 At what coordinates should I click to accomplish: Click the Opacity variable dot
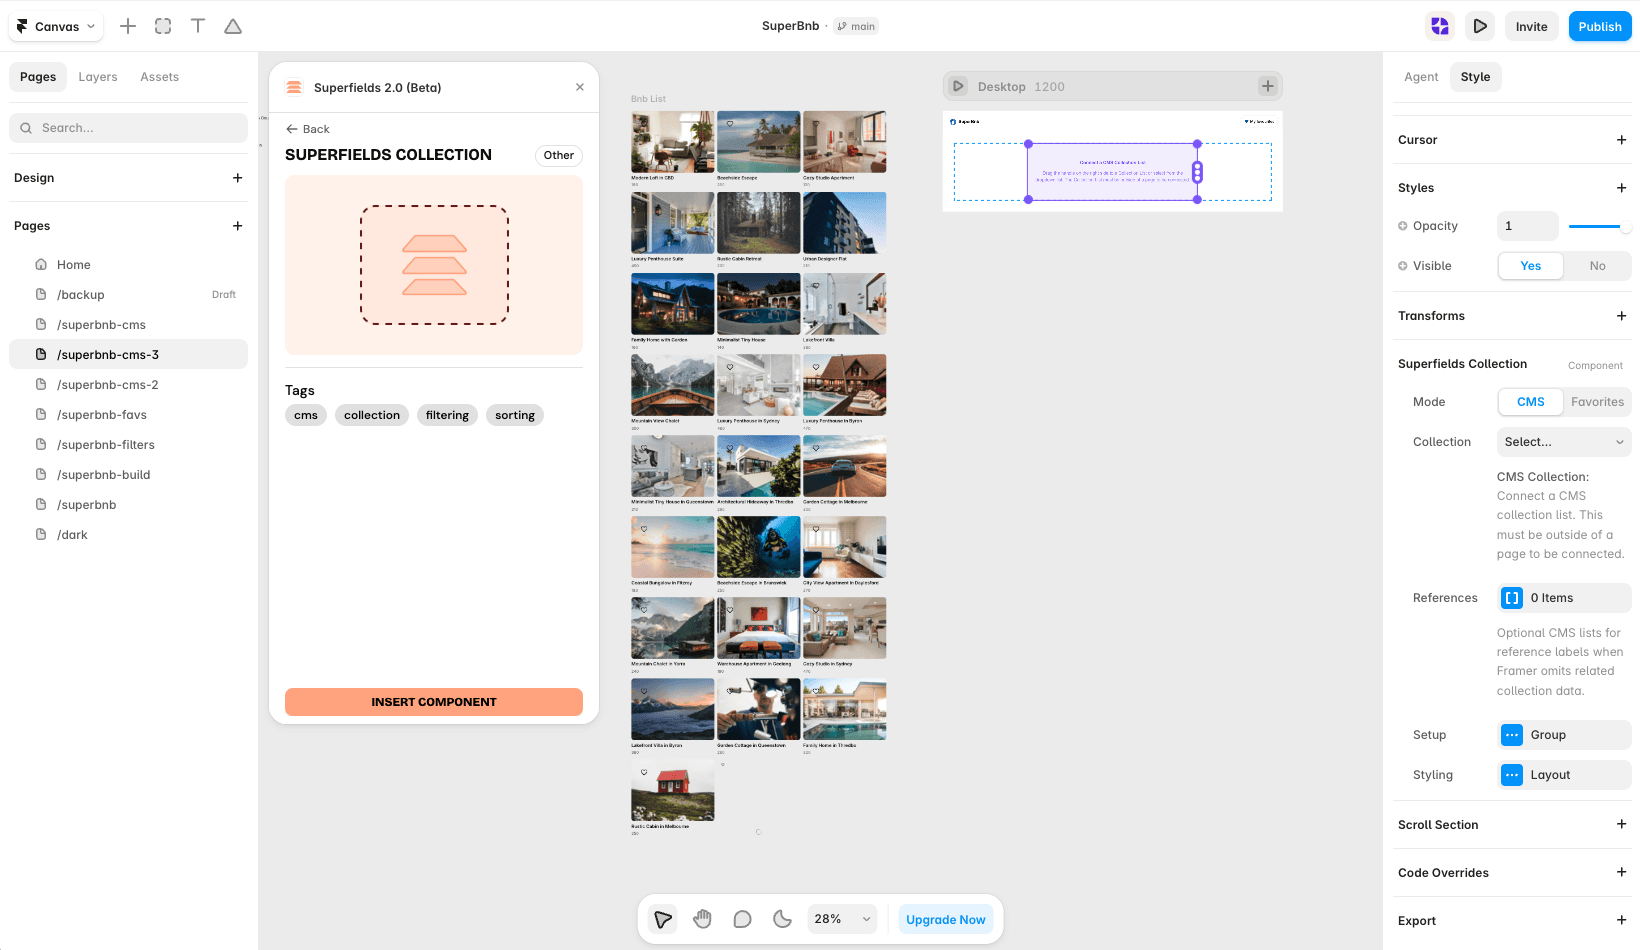[x=1403, y=226]
